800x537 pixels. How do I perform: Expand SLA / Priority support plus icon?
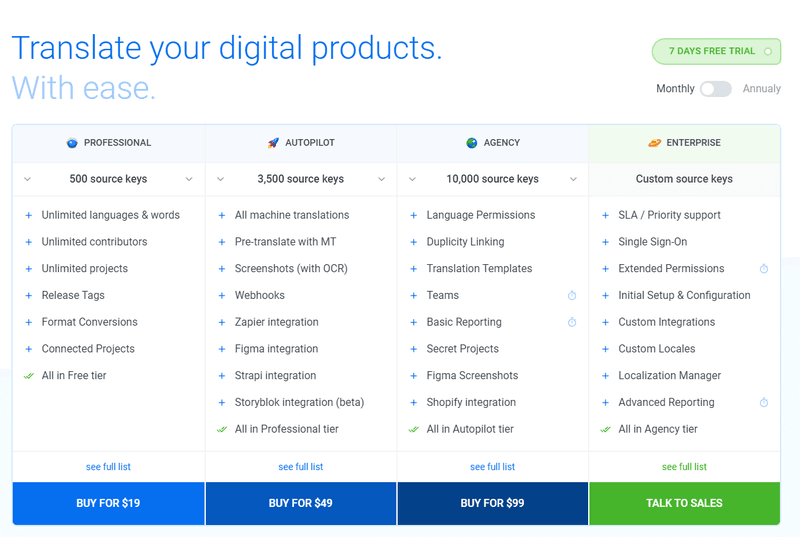click(x=605, y=215)
